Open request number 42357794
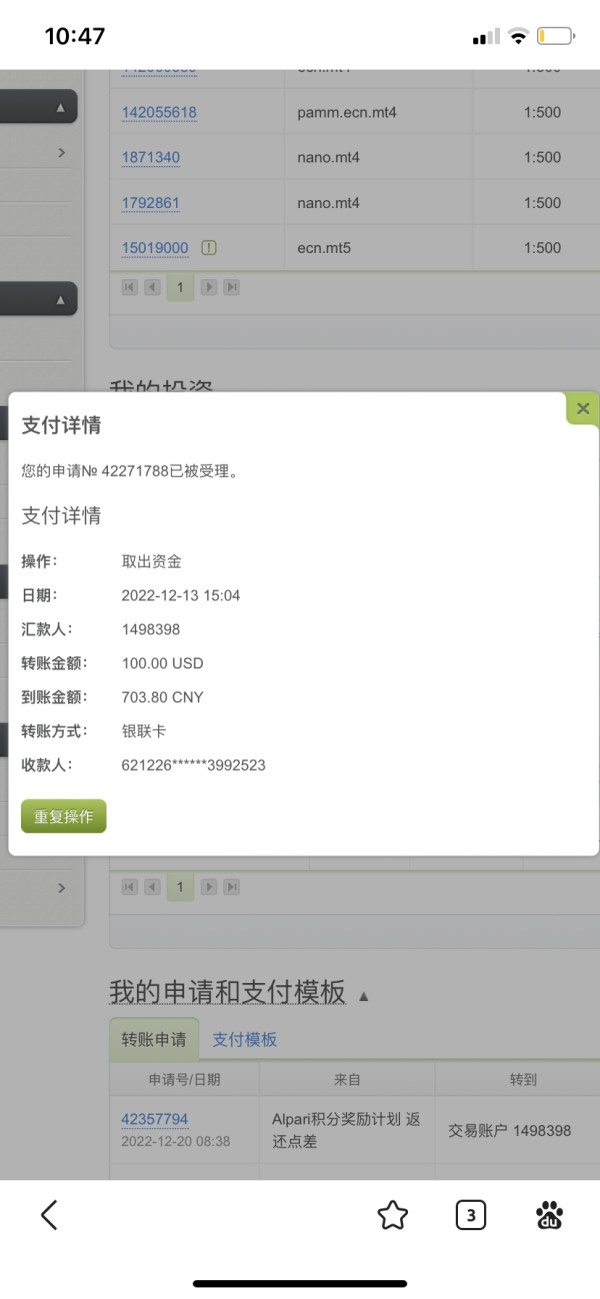 coord(154,1119)
